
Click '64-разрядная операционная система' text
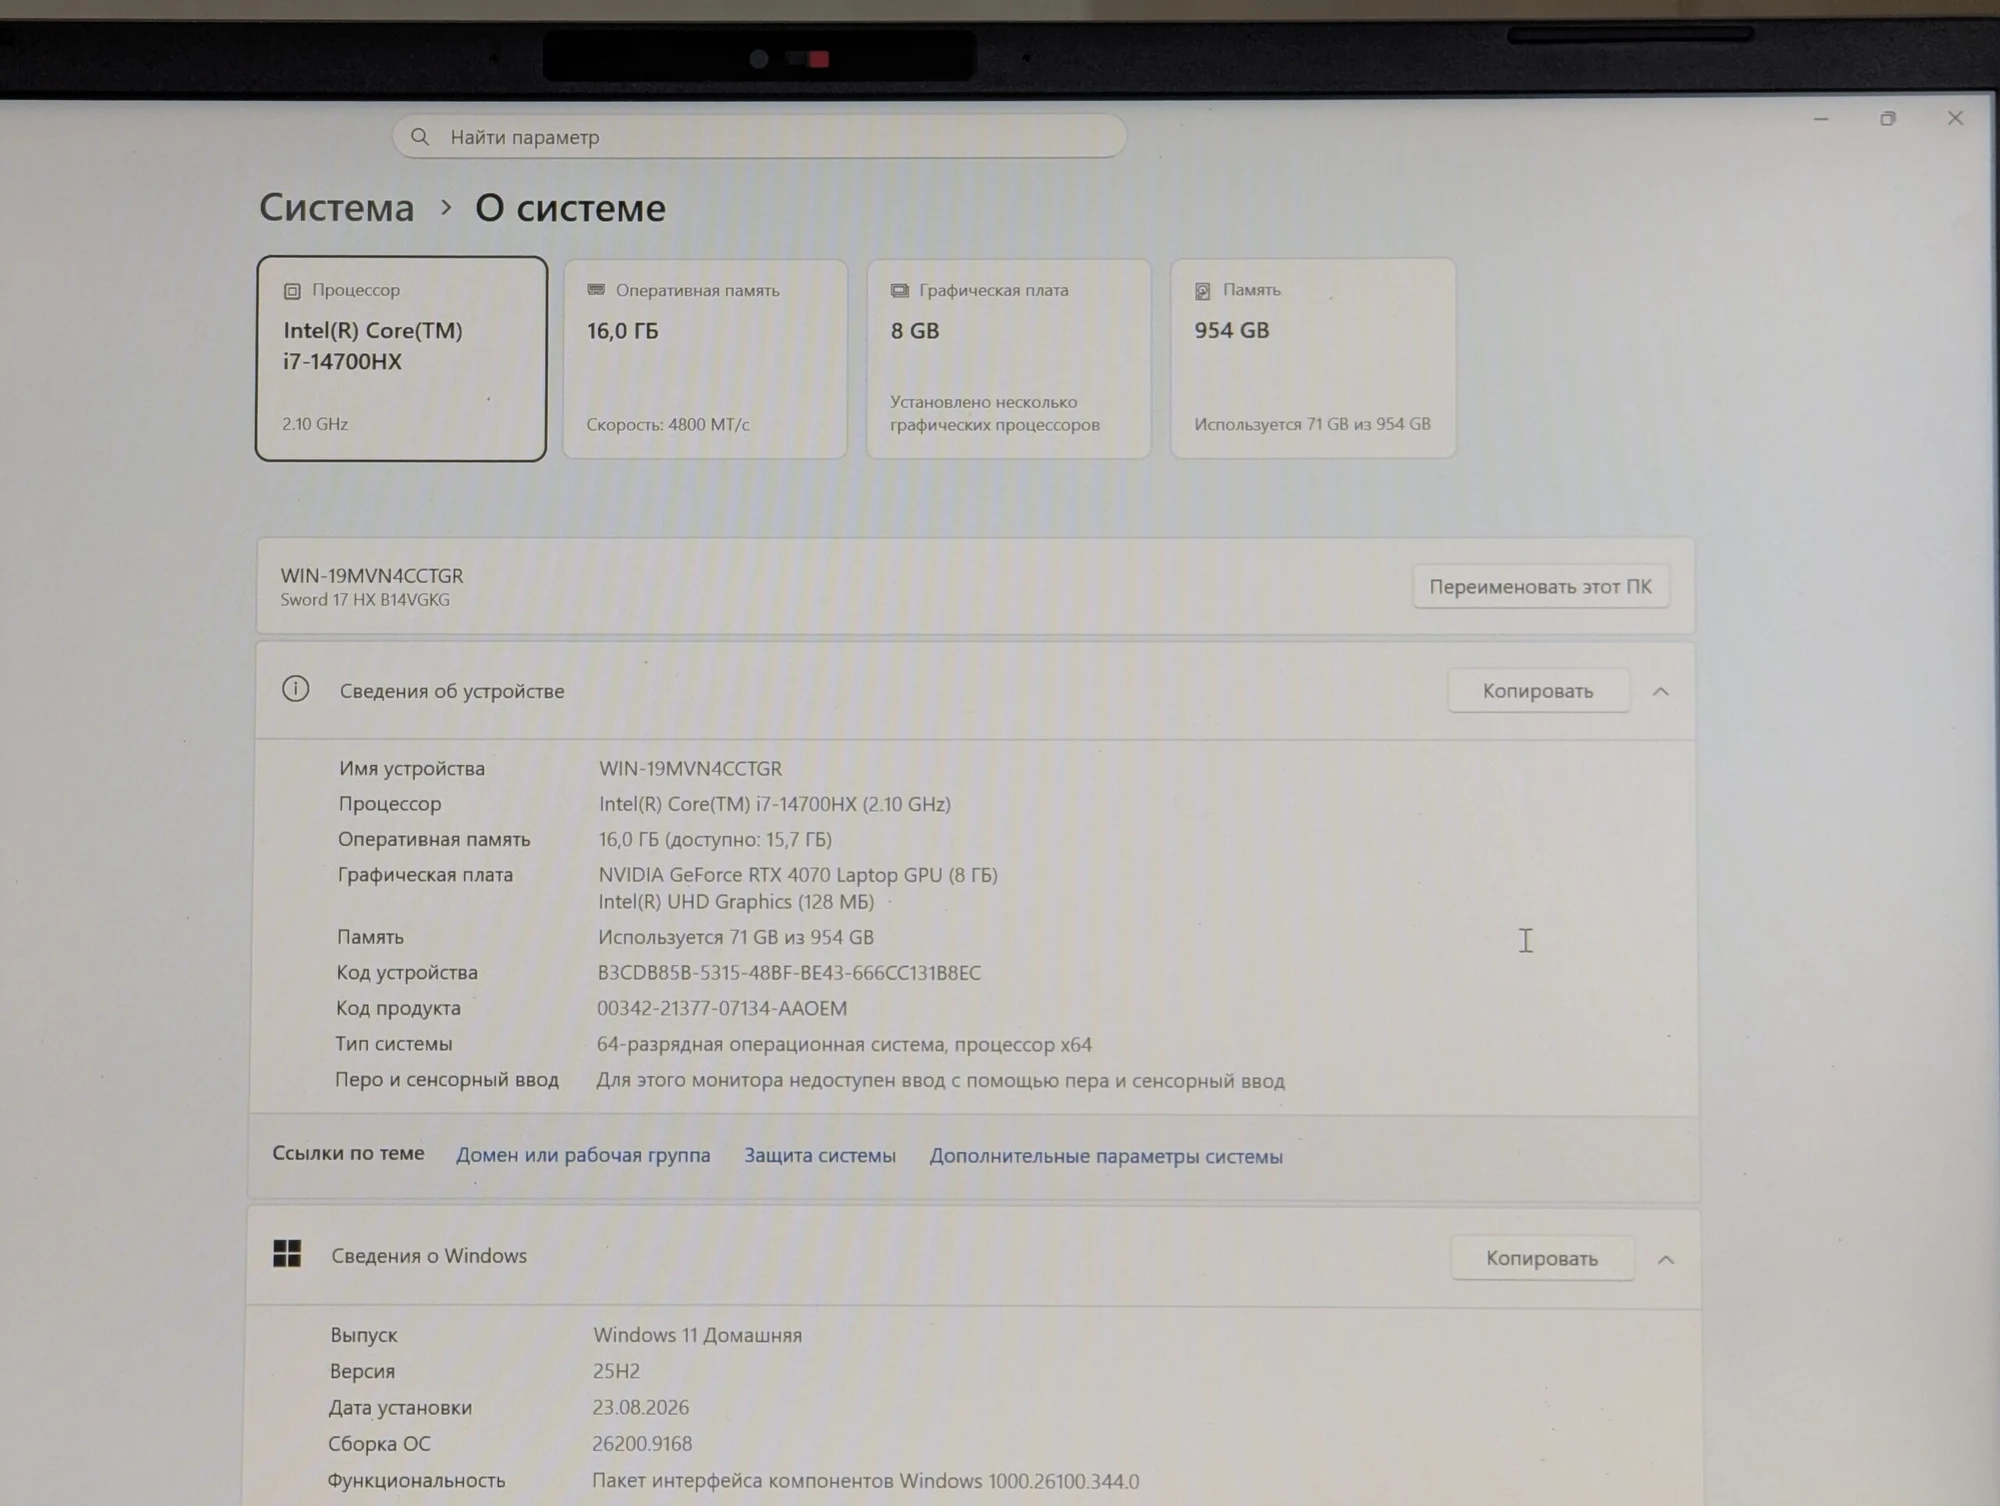pyautogui.click(x=771, y=1045)
